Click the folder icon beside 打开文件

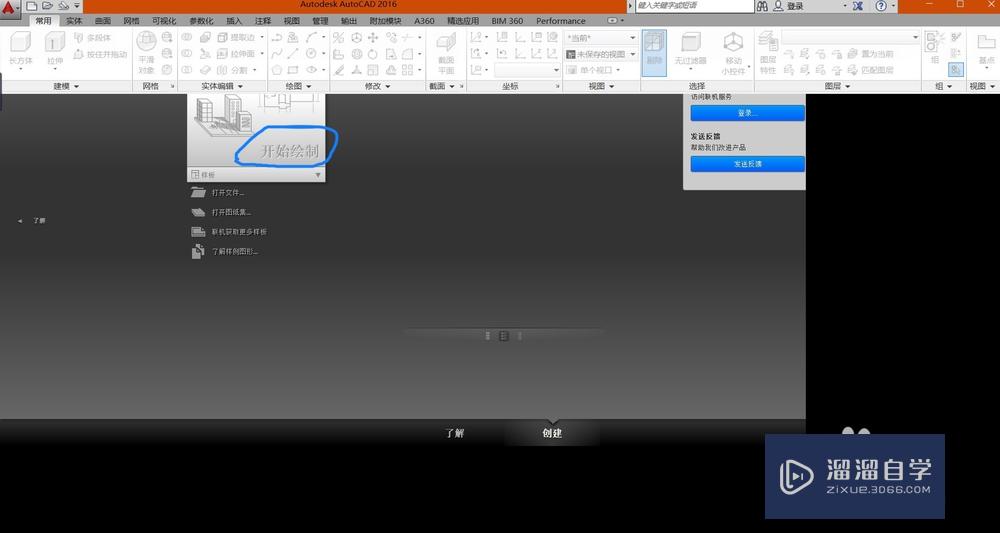[198, 192]
